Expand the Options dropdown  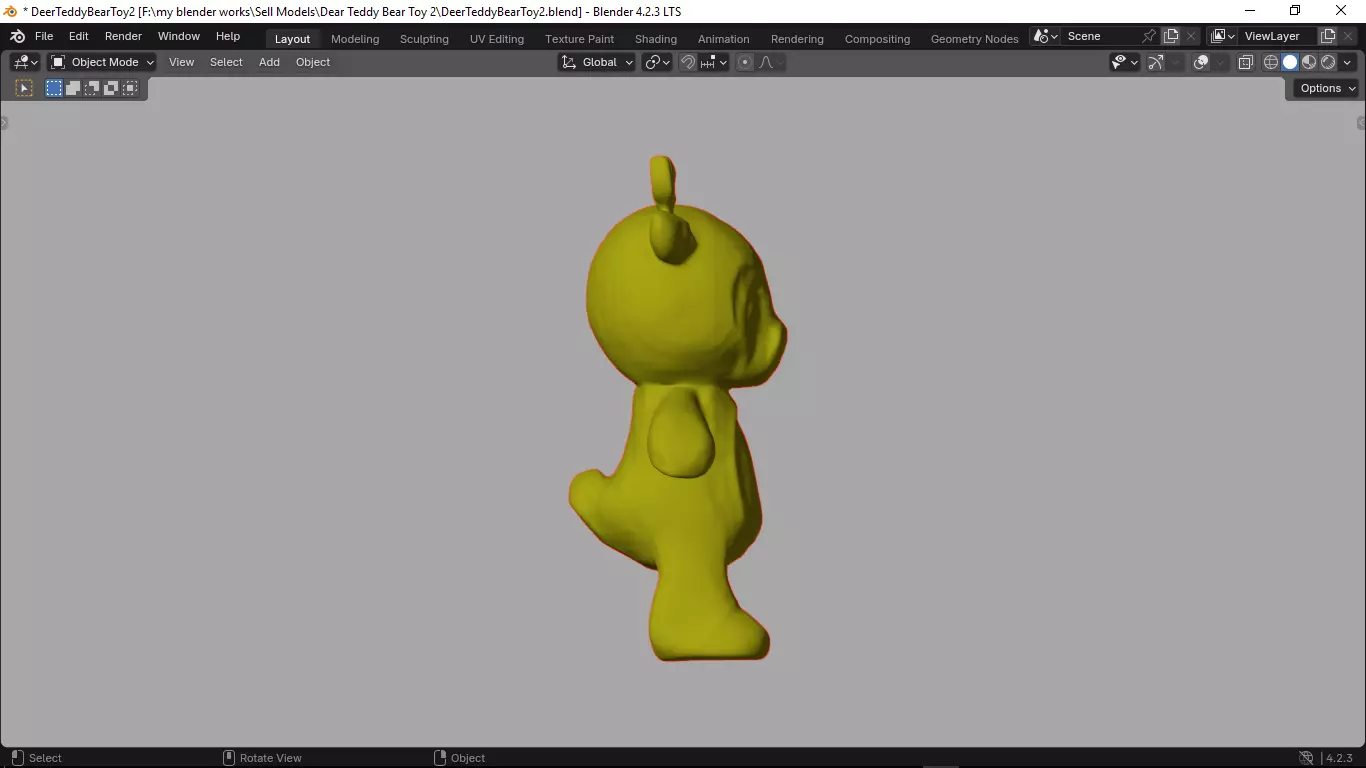point(1327,88)
